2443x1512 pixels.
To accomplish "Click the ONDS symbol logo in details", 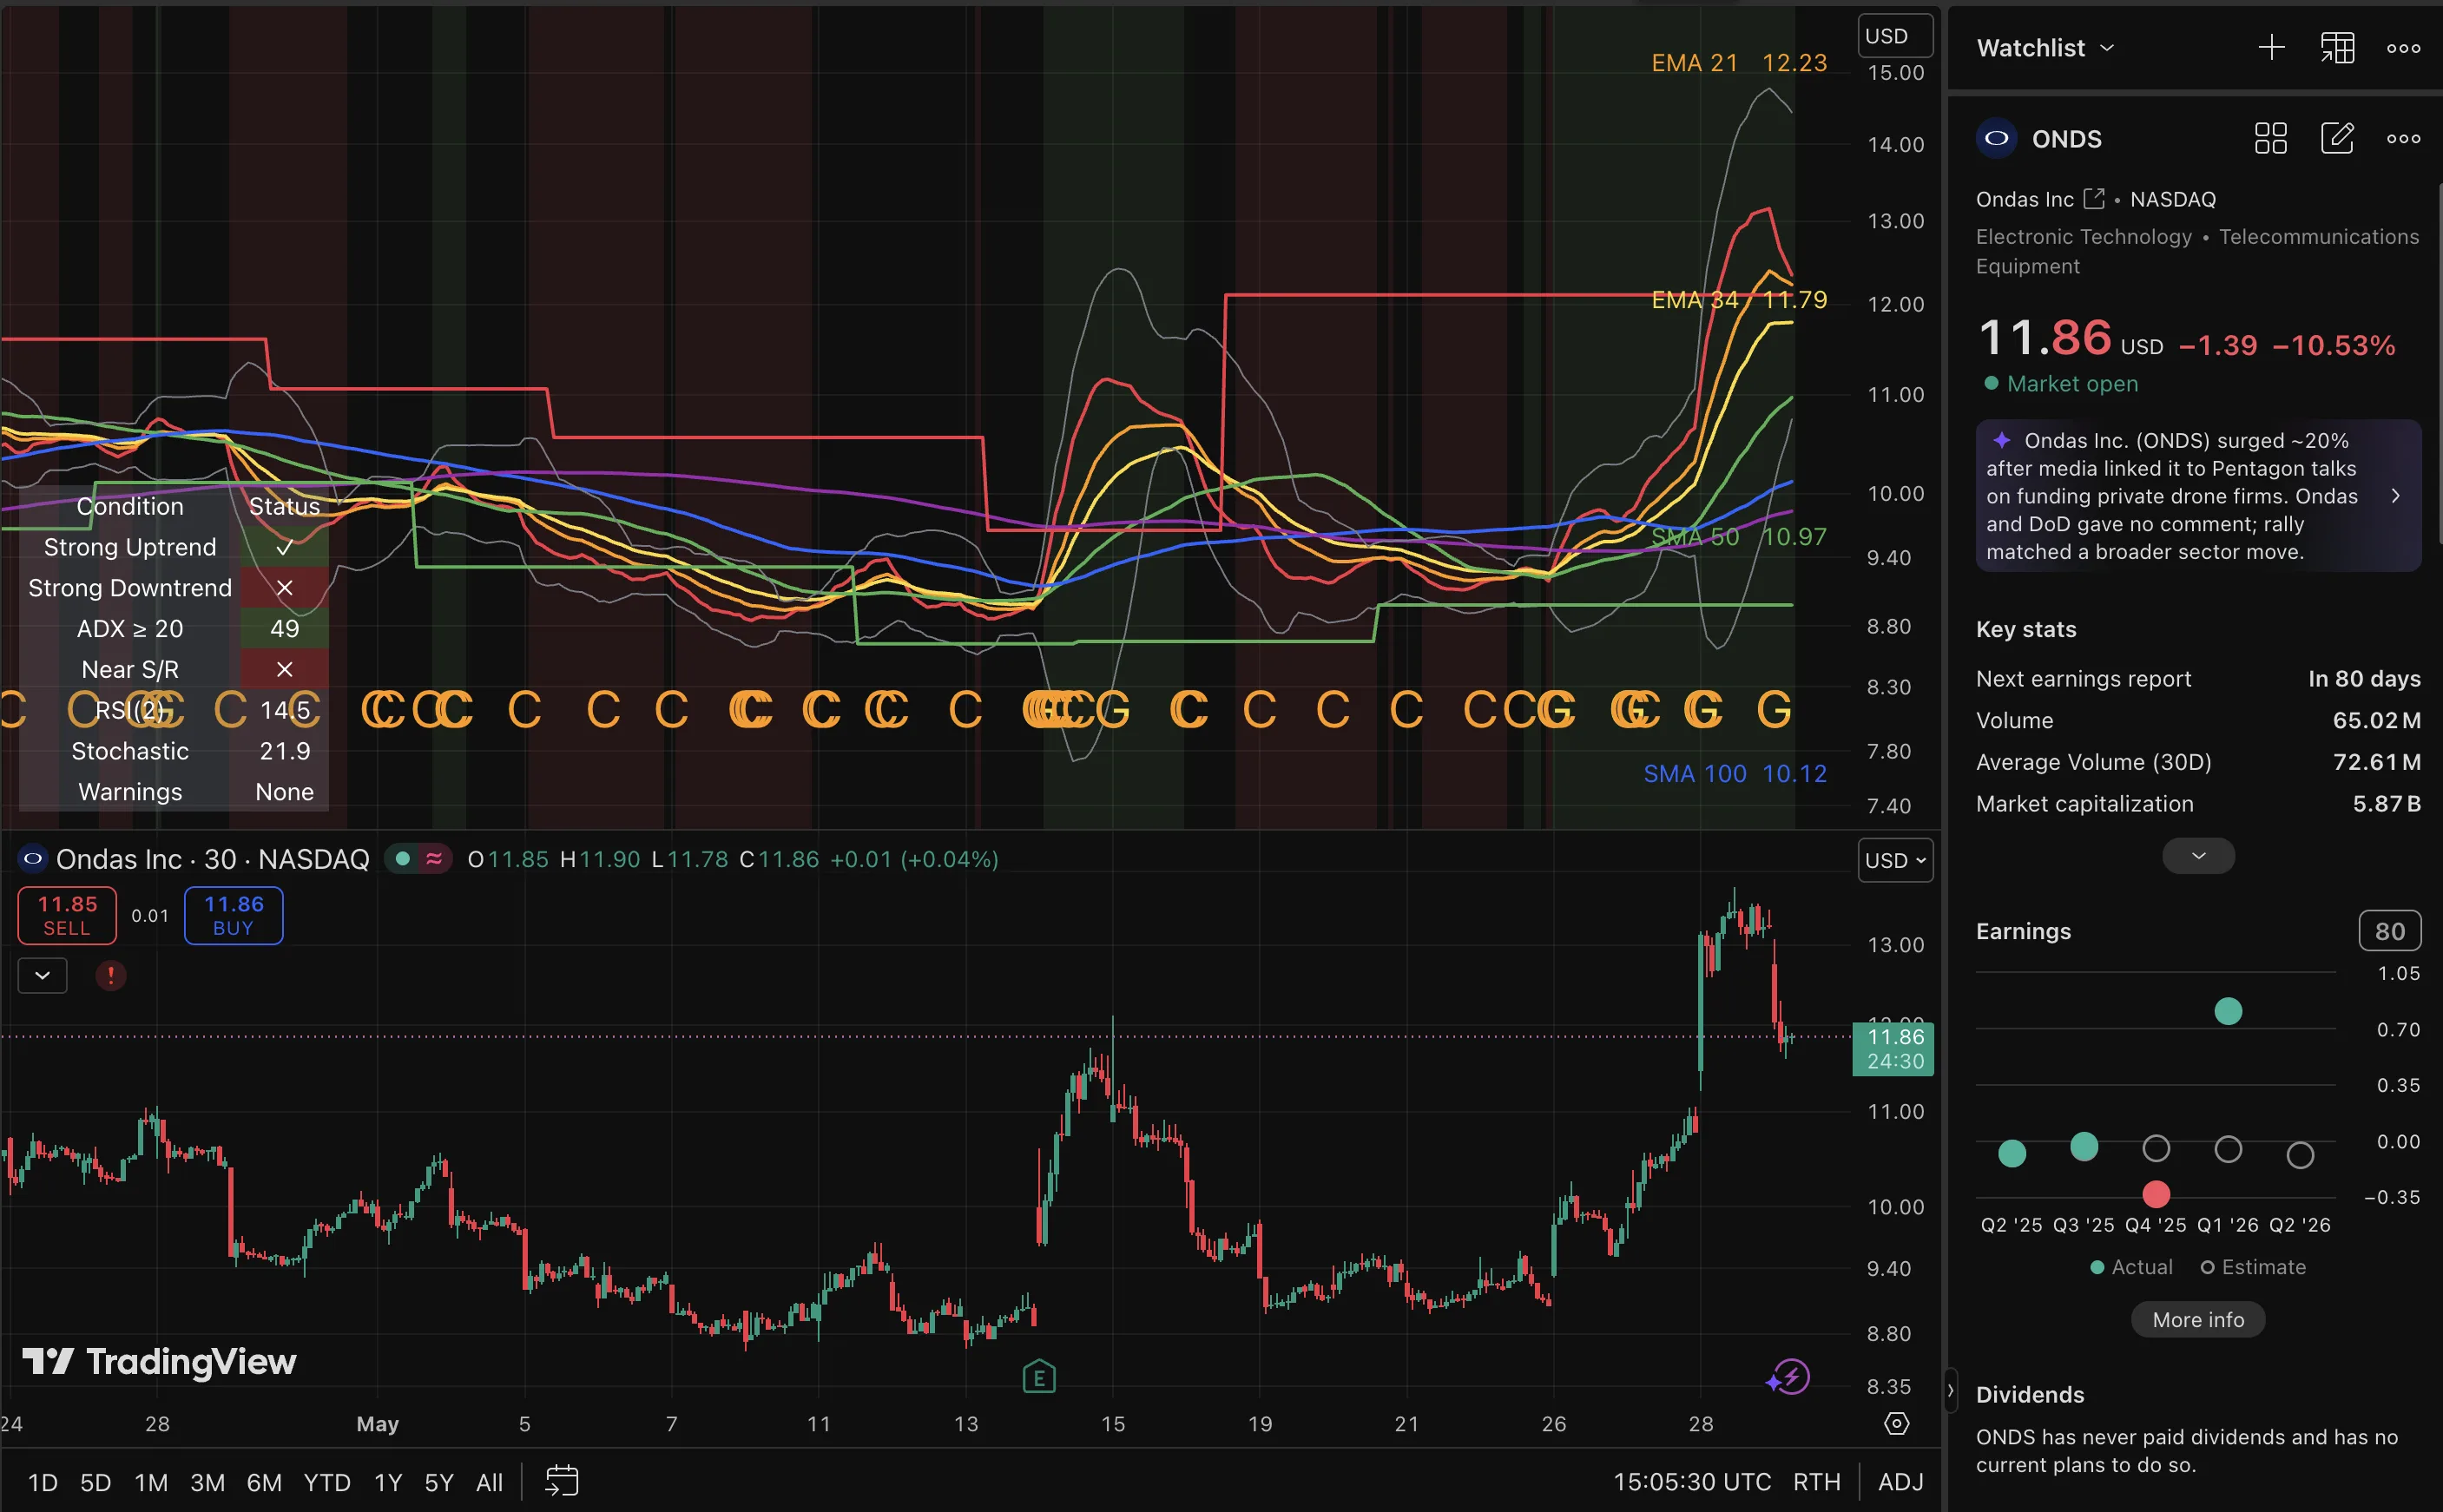I will [1996, 138].
